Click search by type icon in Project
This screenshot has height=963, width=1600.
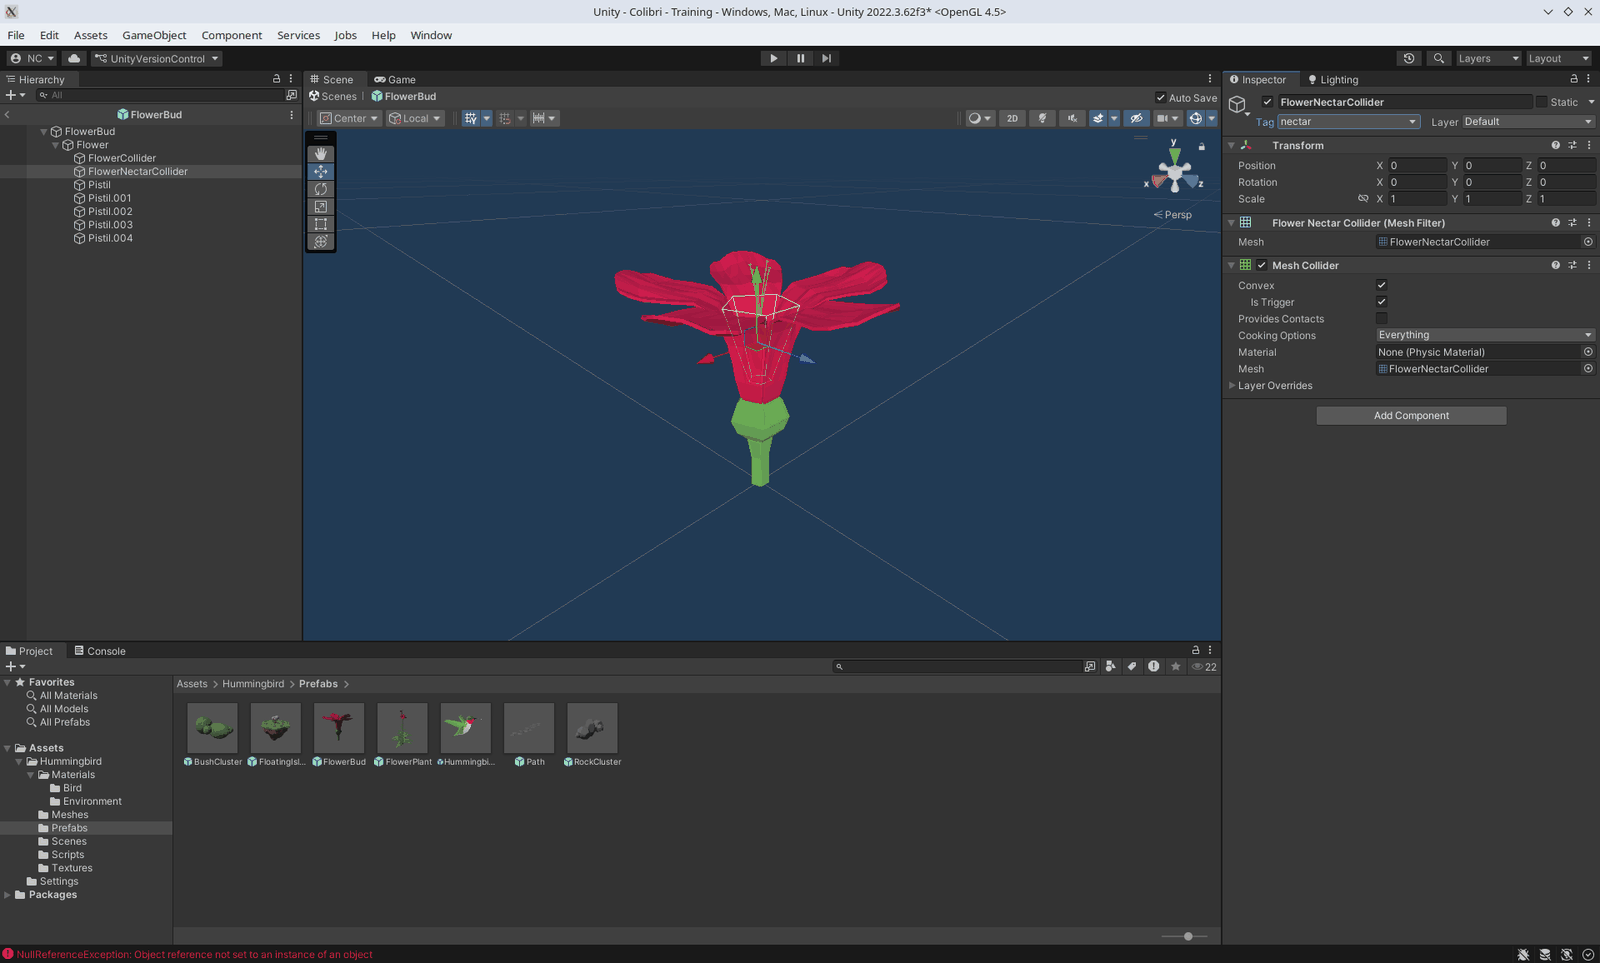click(x=1110, y=666)
